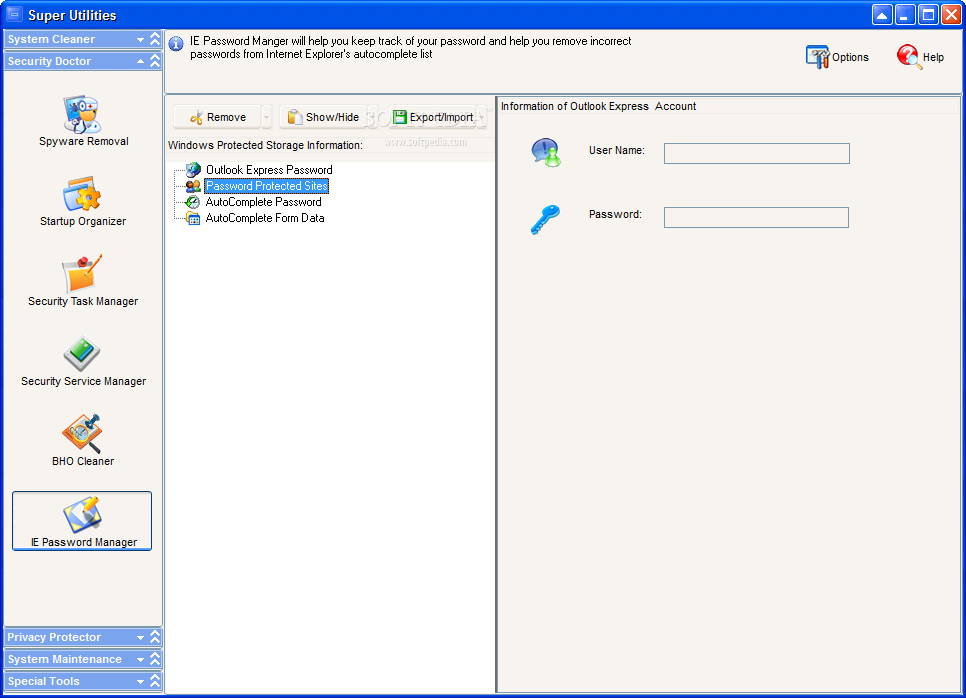Click the AutoComplete Password clock icon
This screenshot has width=966, height=698.
(x=193, y=201)
